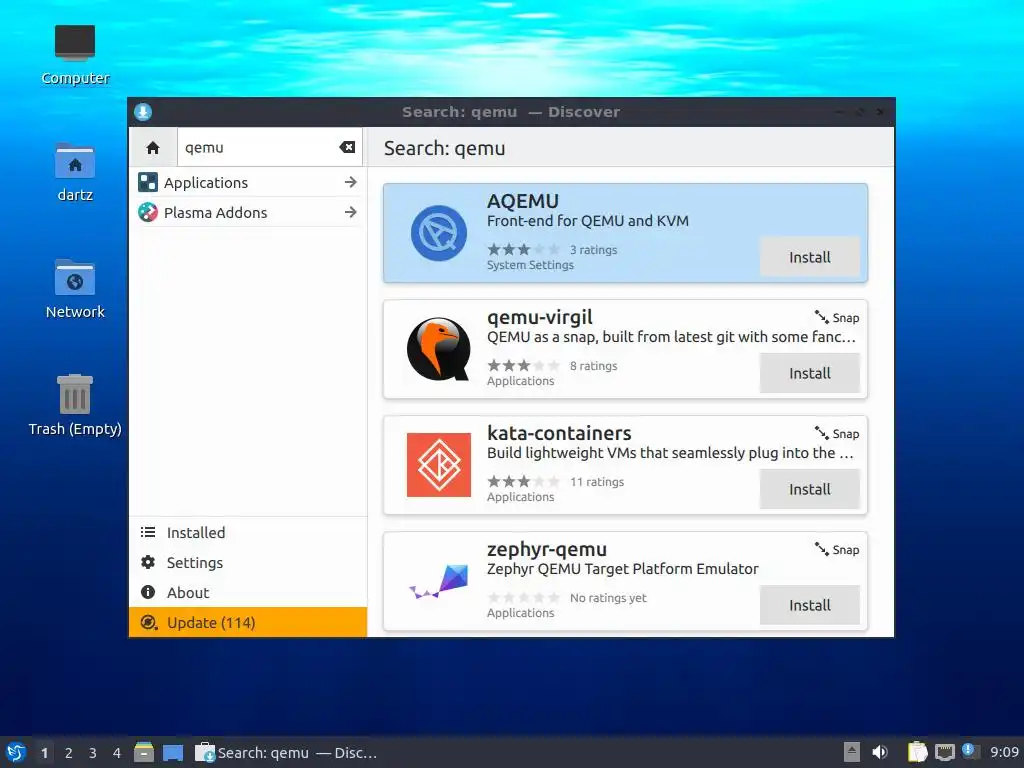1024x768 pixels.
Task: Open qemu-virgil title text
Action: pyautogui.click(x=540, y=317)
